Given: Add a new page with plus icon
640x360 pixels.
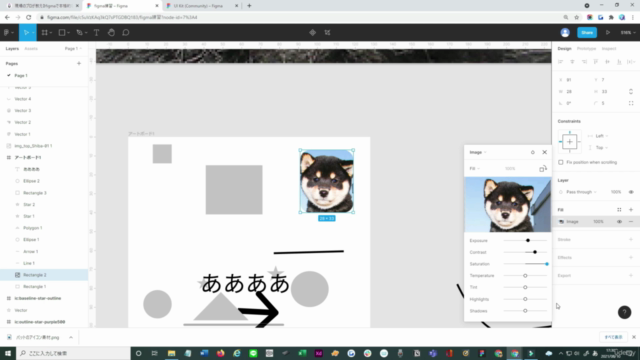Looking at the screenshot, I should coord(79,64).
